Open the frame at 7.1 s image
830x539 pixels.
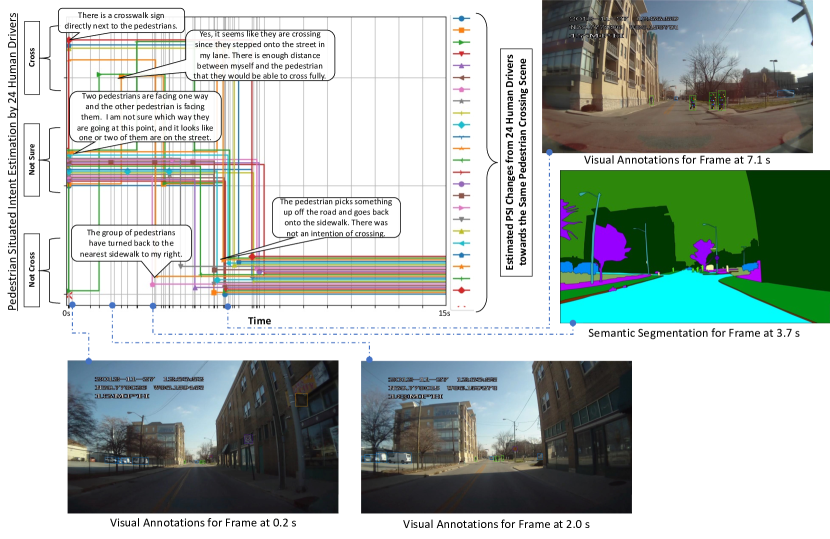677,76
